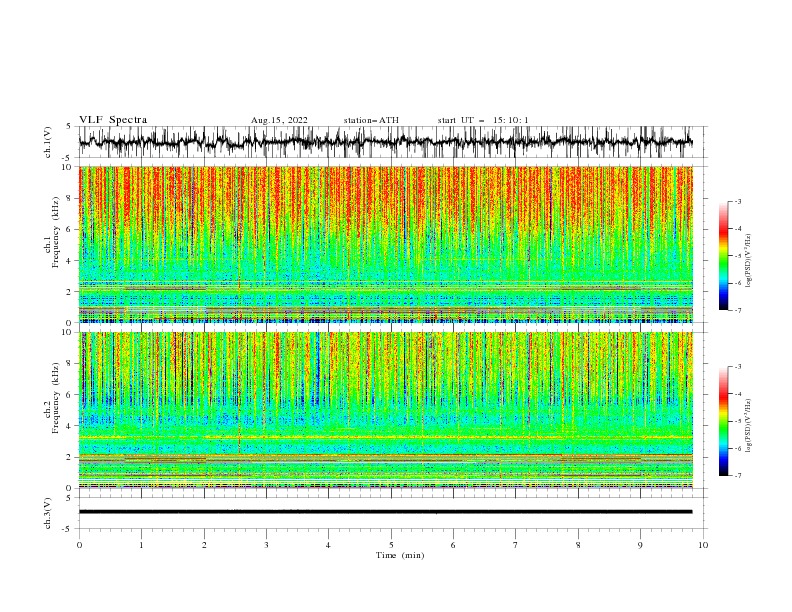This screenshot has width=792, height=612.
Task: Click the "-7" tick on ch.1 color bar
Action: [x=738, y=310]
